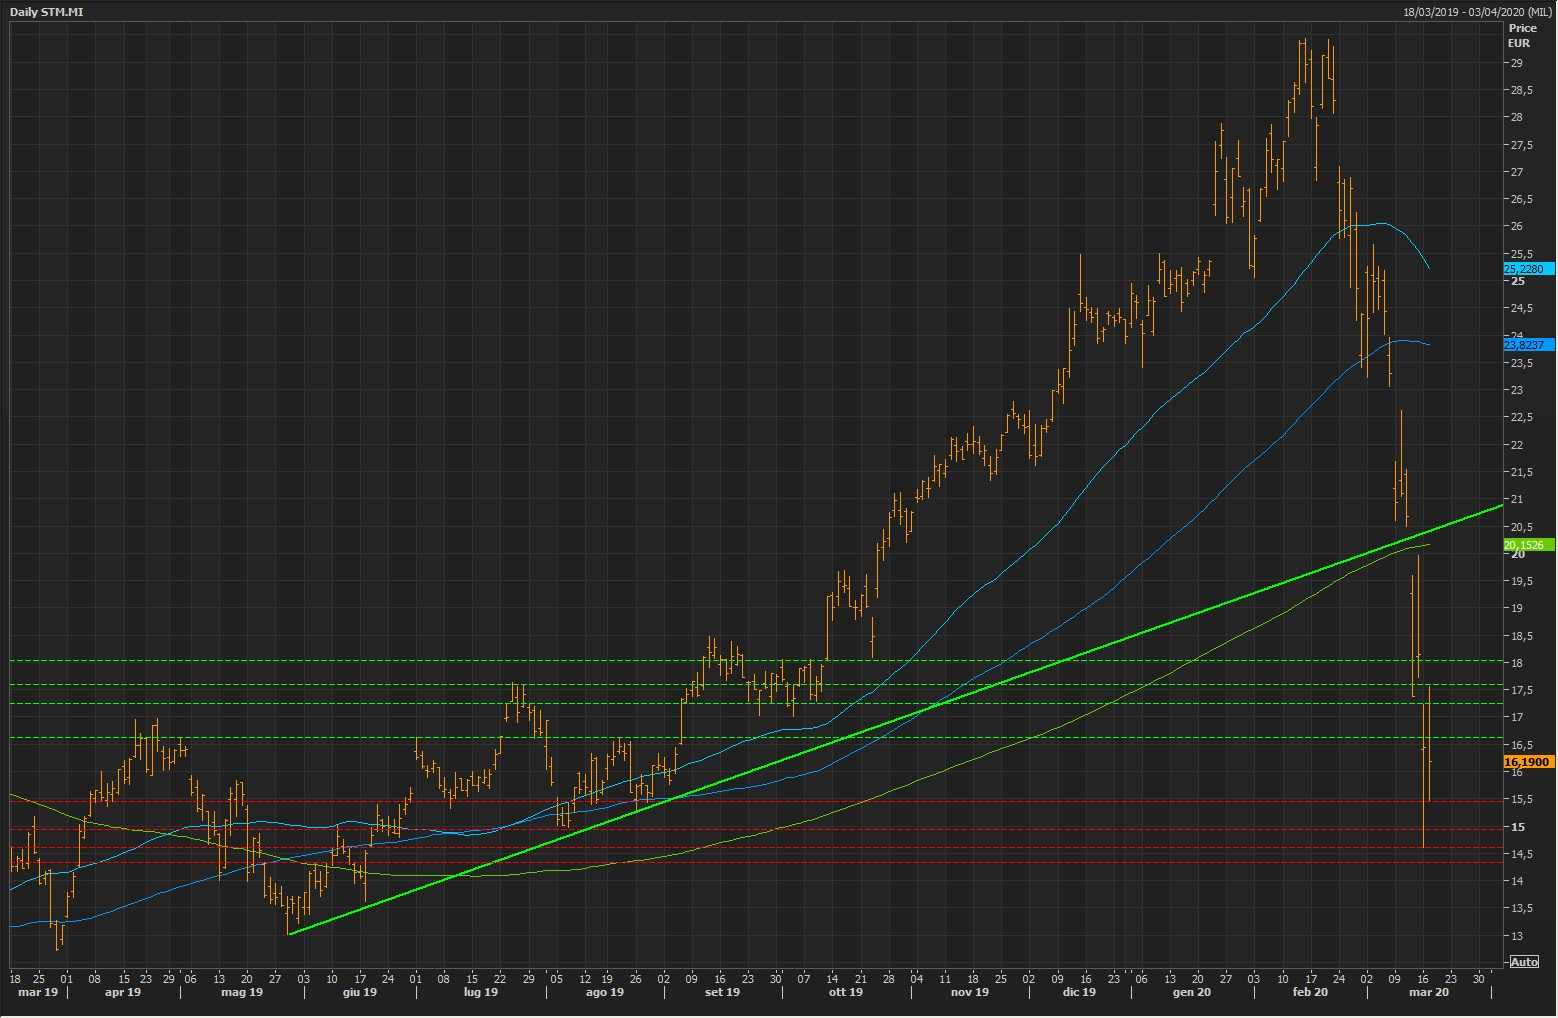Click the 27,5 price axis label
The height and width of the screenshot is (1018, 1558).
[1521, 145]
